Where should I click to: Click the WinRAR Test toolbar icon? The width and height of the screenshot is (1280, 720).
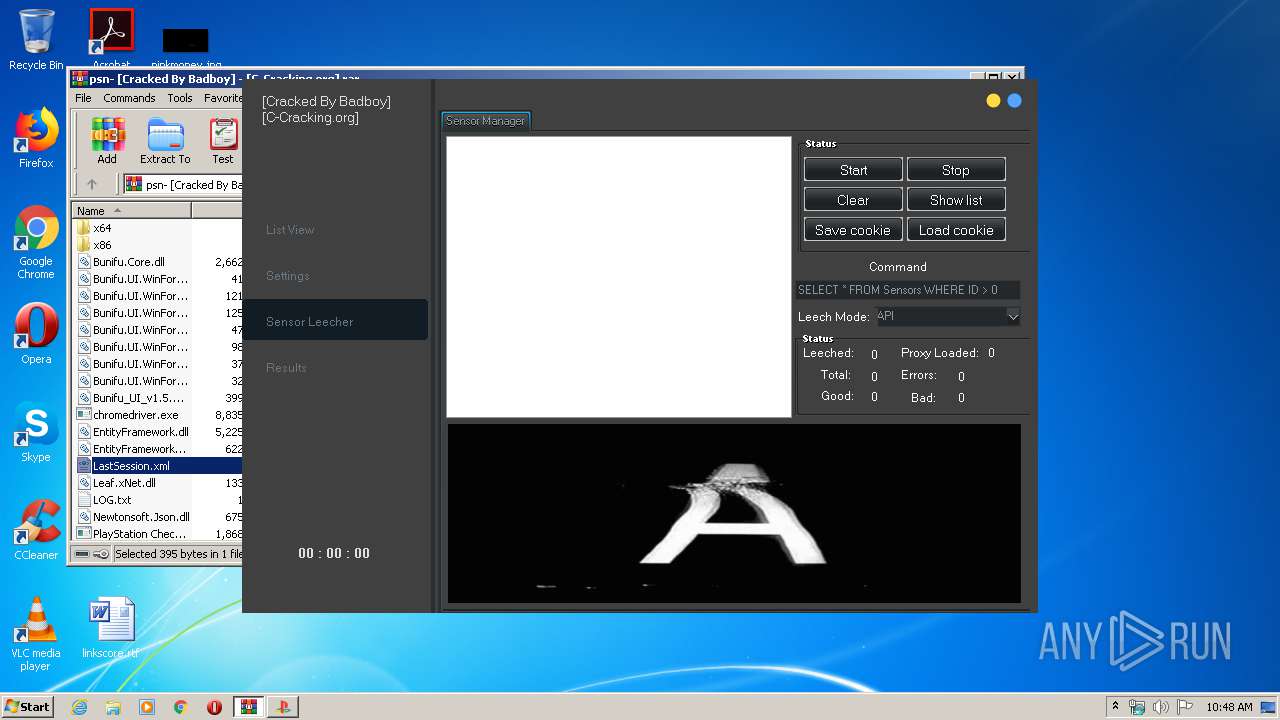click(x=223, y=141)
